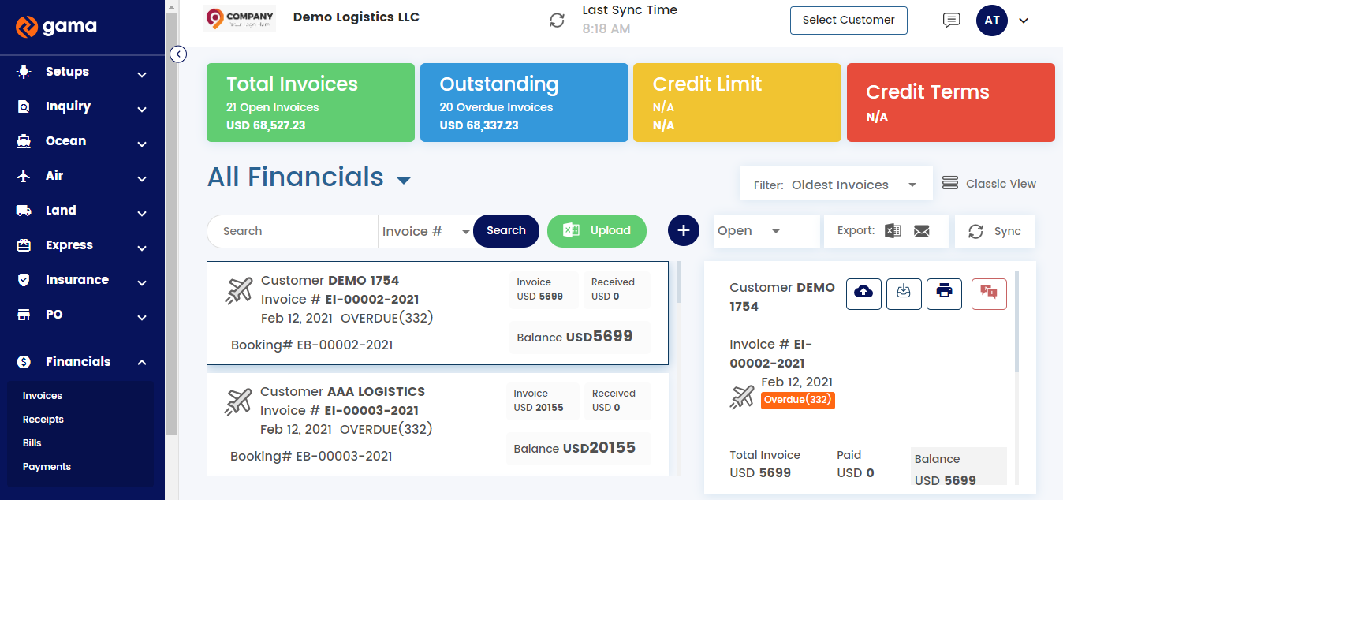This screenshot has width=1348, height=634.
Task: Open the account menu beside the AT avatar
Action: tap(1022, 20)
